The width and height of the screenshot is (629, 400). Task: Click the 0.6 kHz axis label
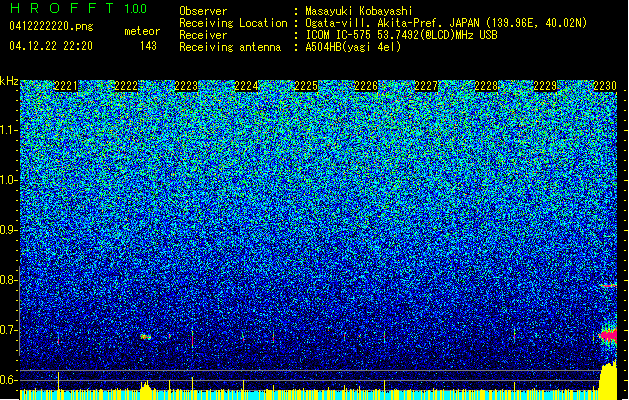click(9, 380)
